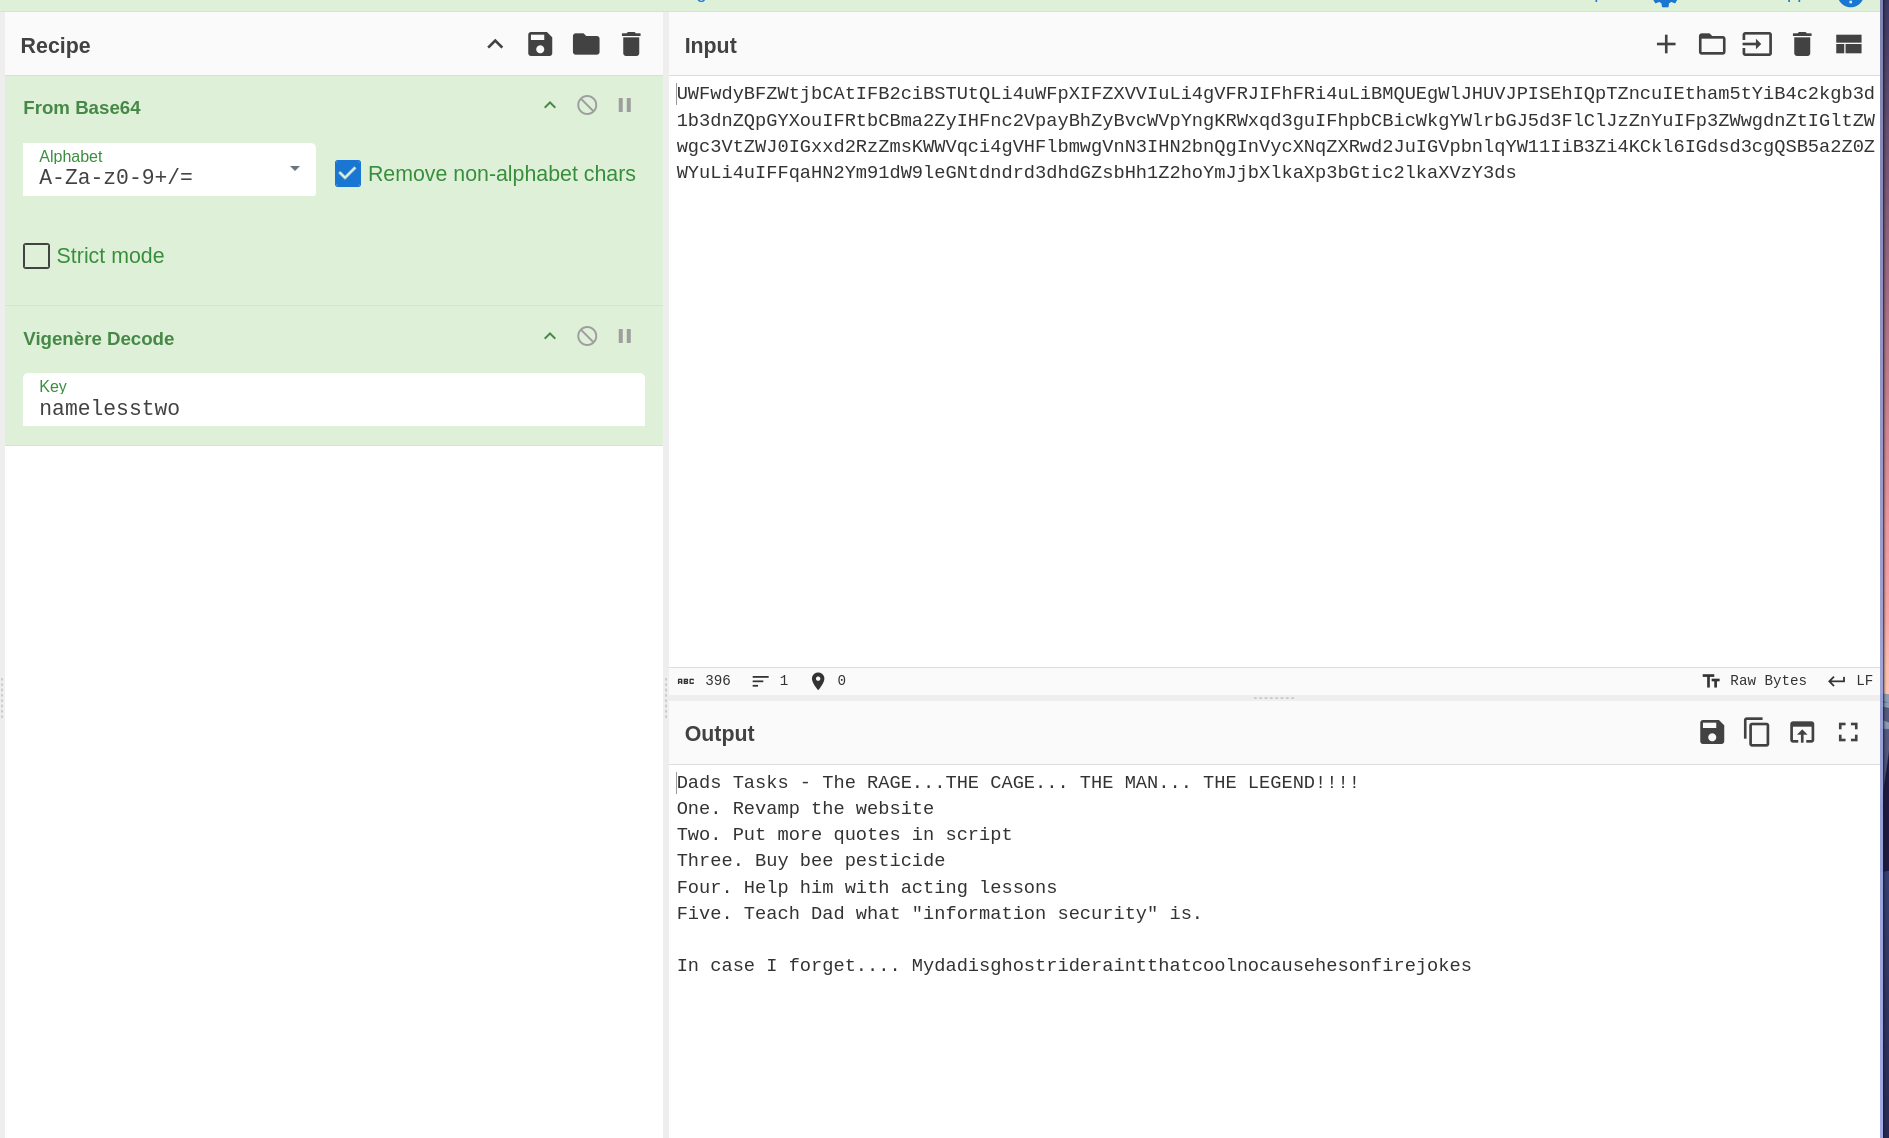The height and width of the screenshot is (1138, 1889).
Task: Click the From Base64 operation title
Action: coord(82,108)
